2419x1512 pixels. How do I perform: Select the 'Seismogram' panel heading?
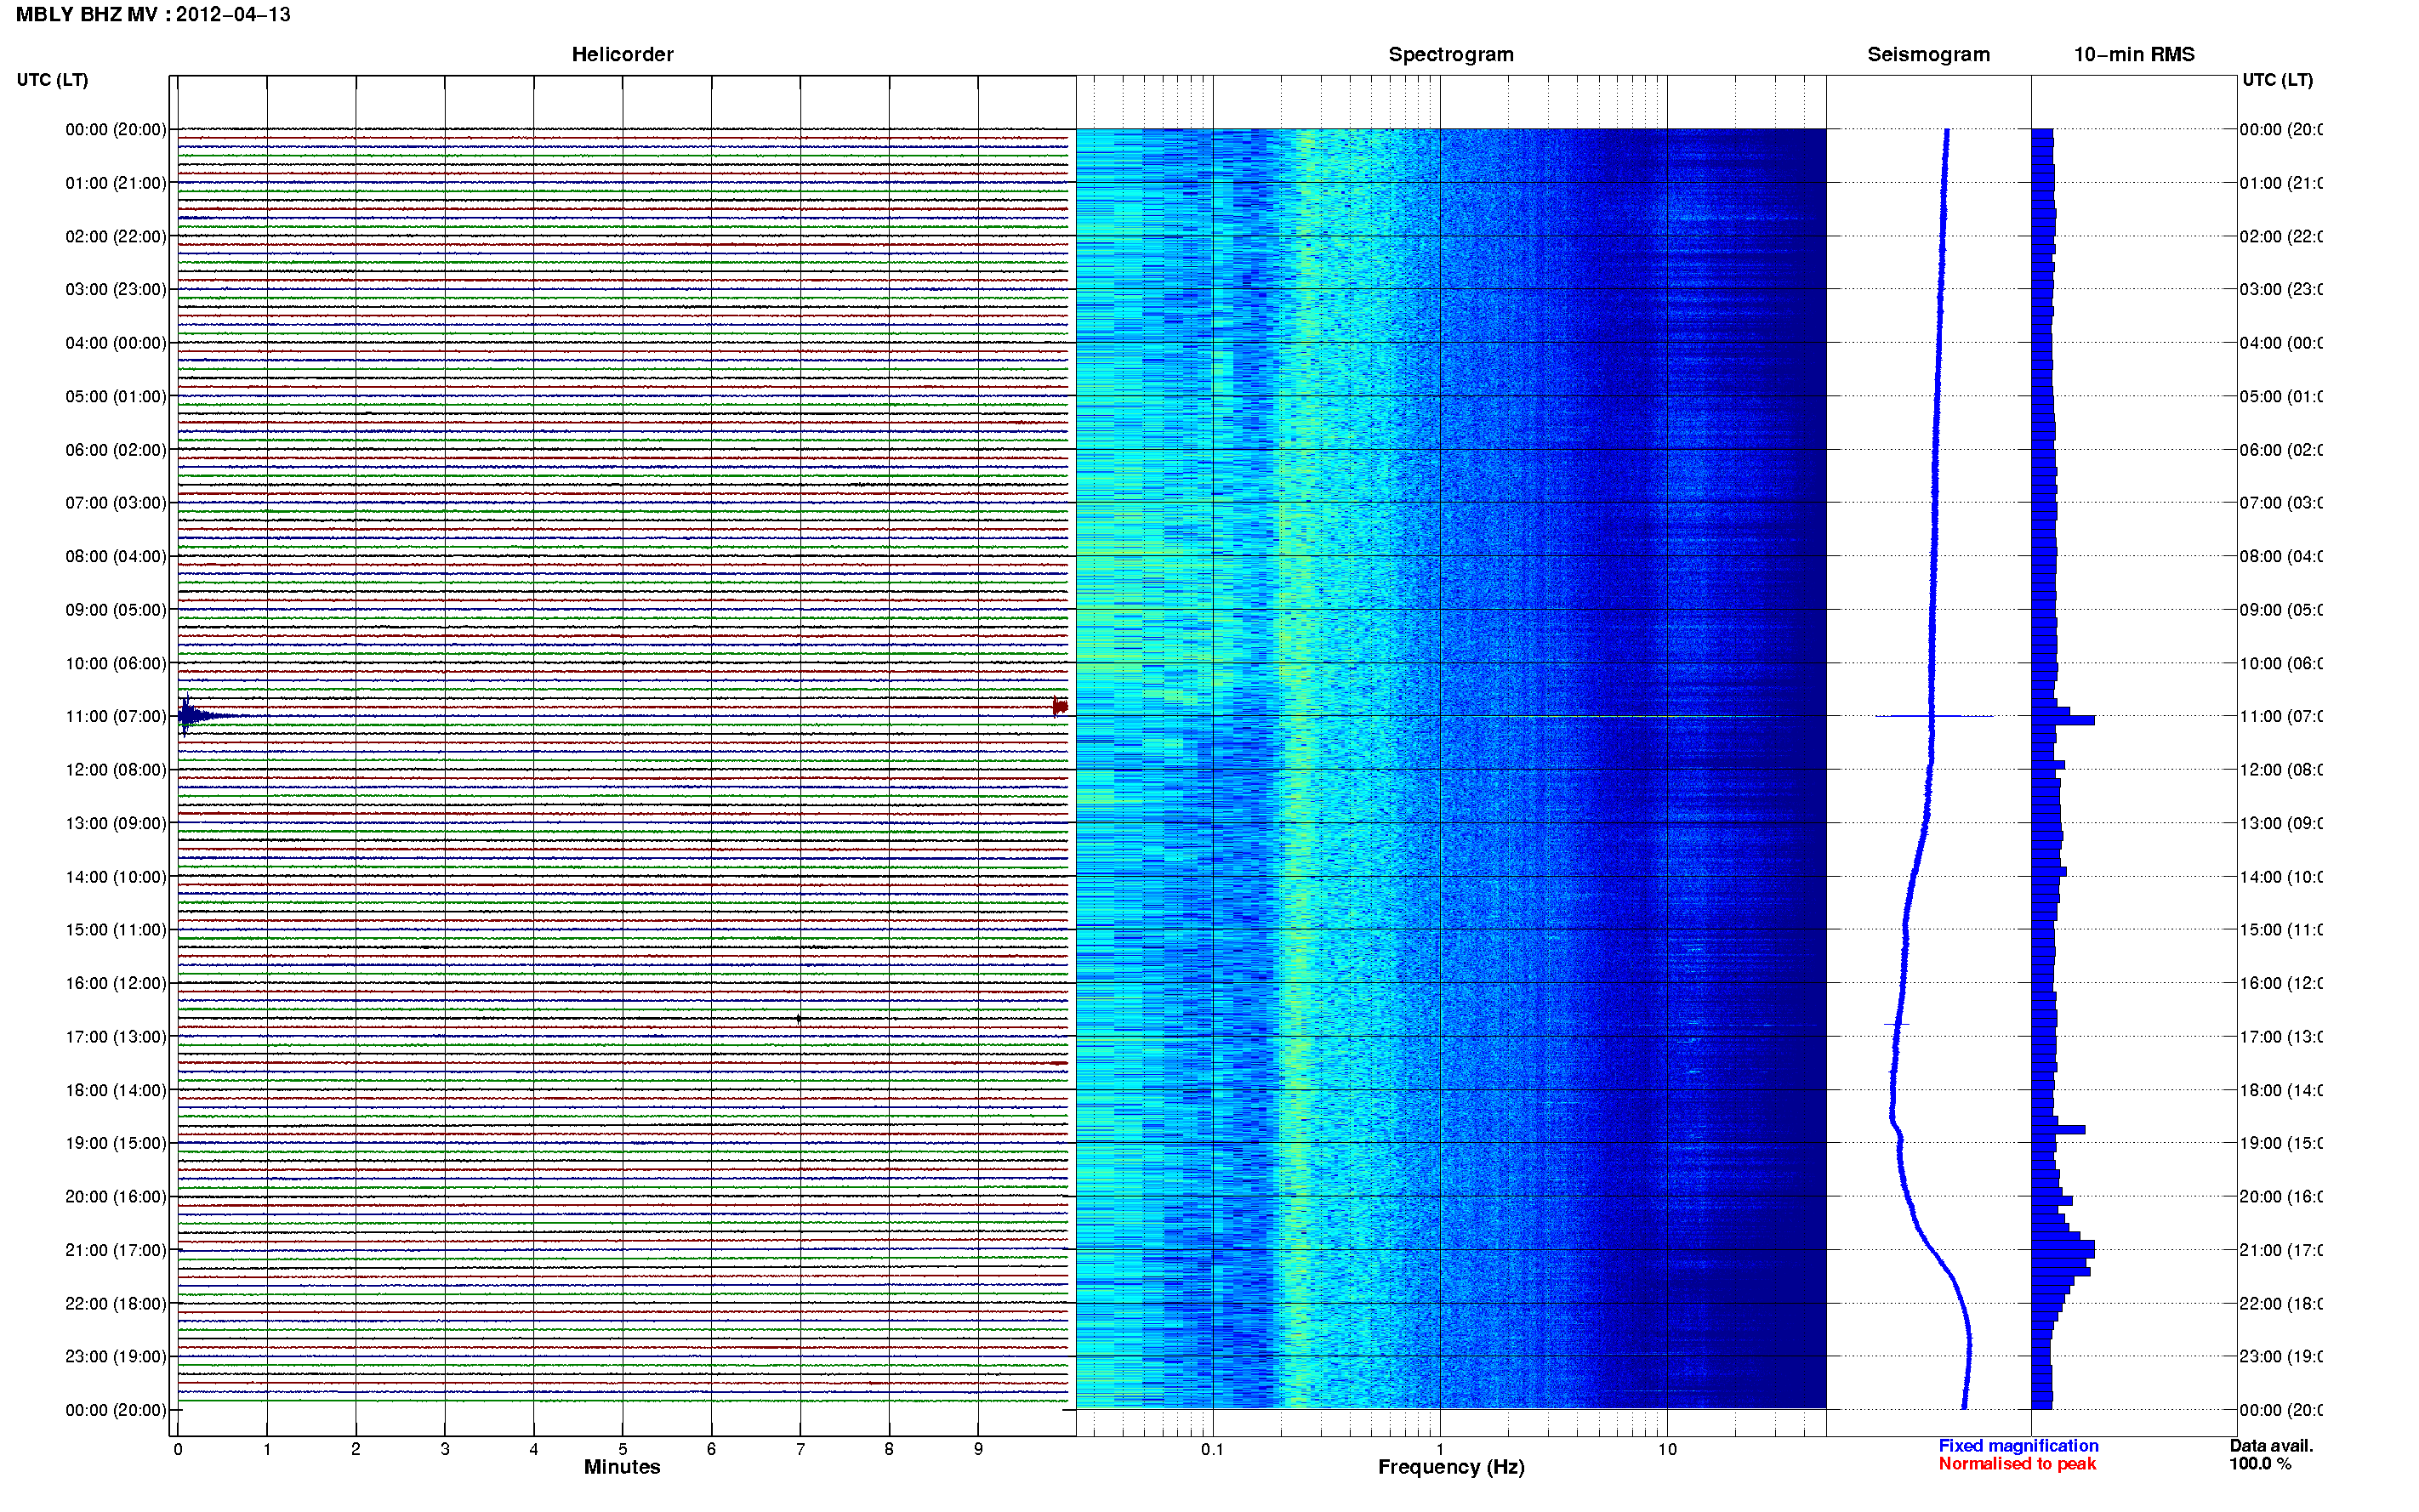1928,54
